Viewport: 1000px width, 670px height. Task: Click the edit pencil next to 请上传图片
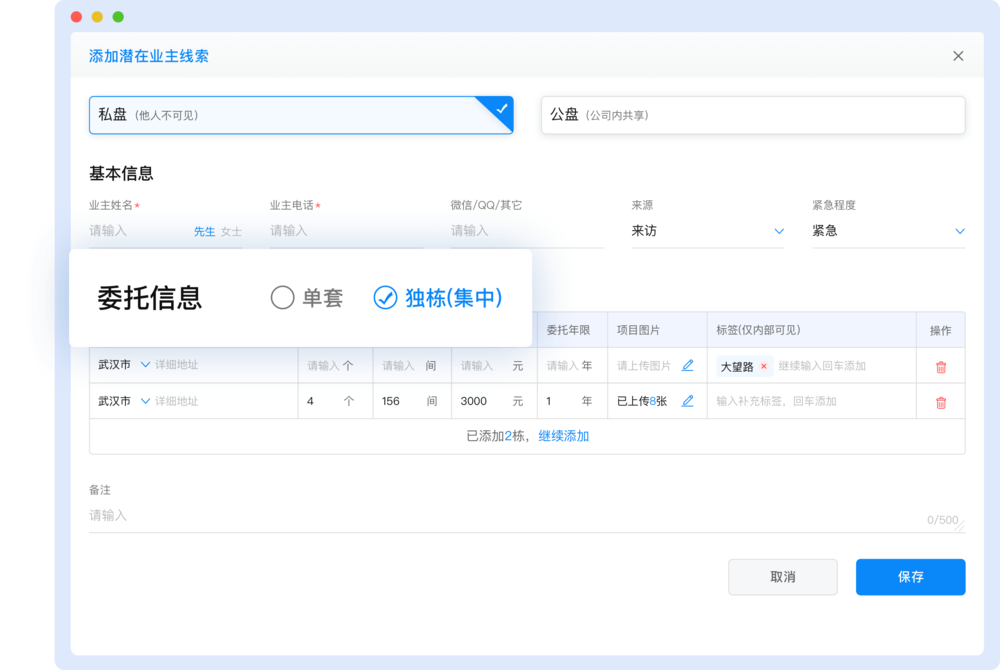click(688, 365)
